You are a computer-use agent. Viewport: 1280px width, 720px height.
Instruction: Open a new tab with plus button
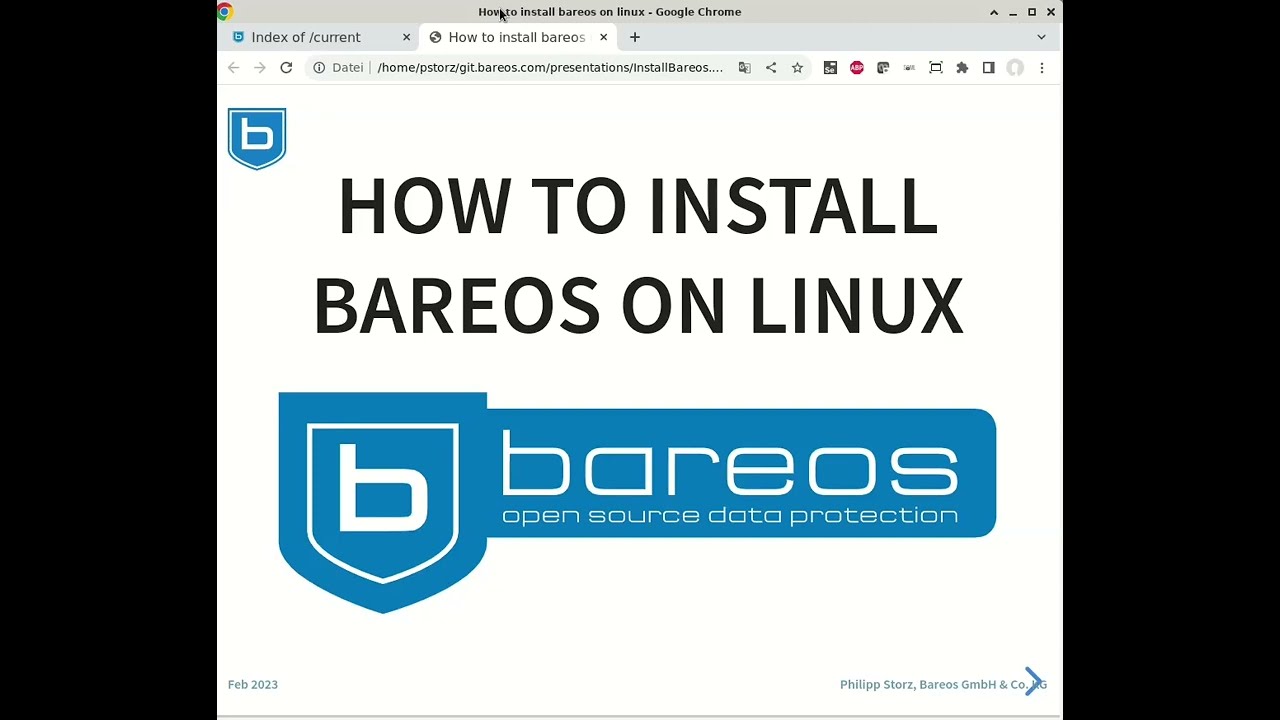click(635, 37)
